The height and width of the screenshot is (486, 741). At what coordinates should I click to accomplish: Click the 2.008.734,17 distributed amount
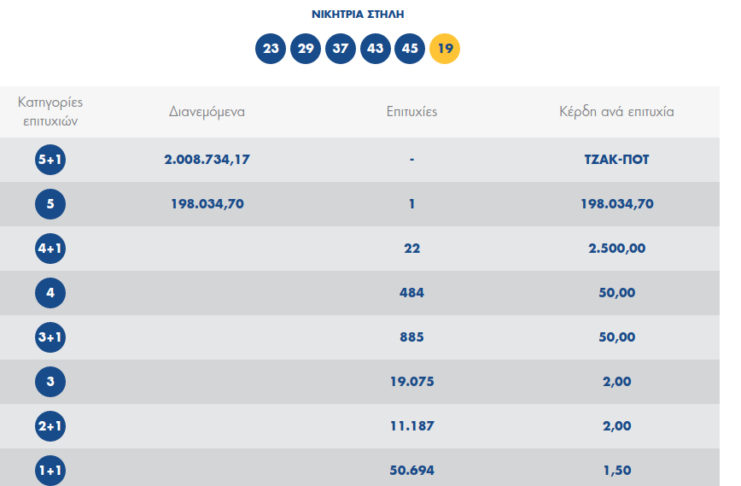click(x=207, y=160)
